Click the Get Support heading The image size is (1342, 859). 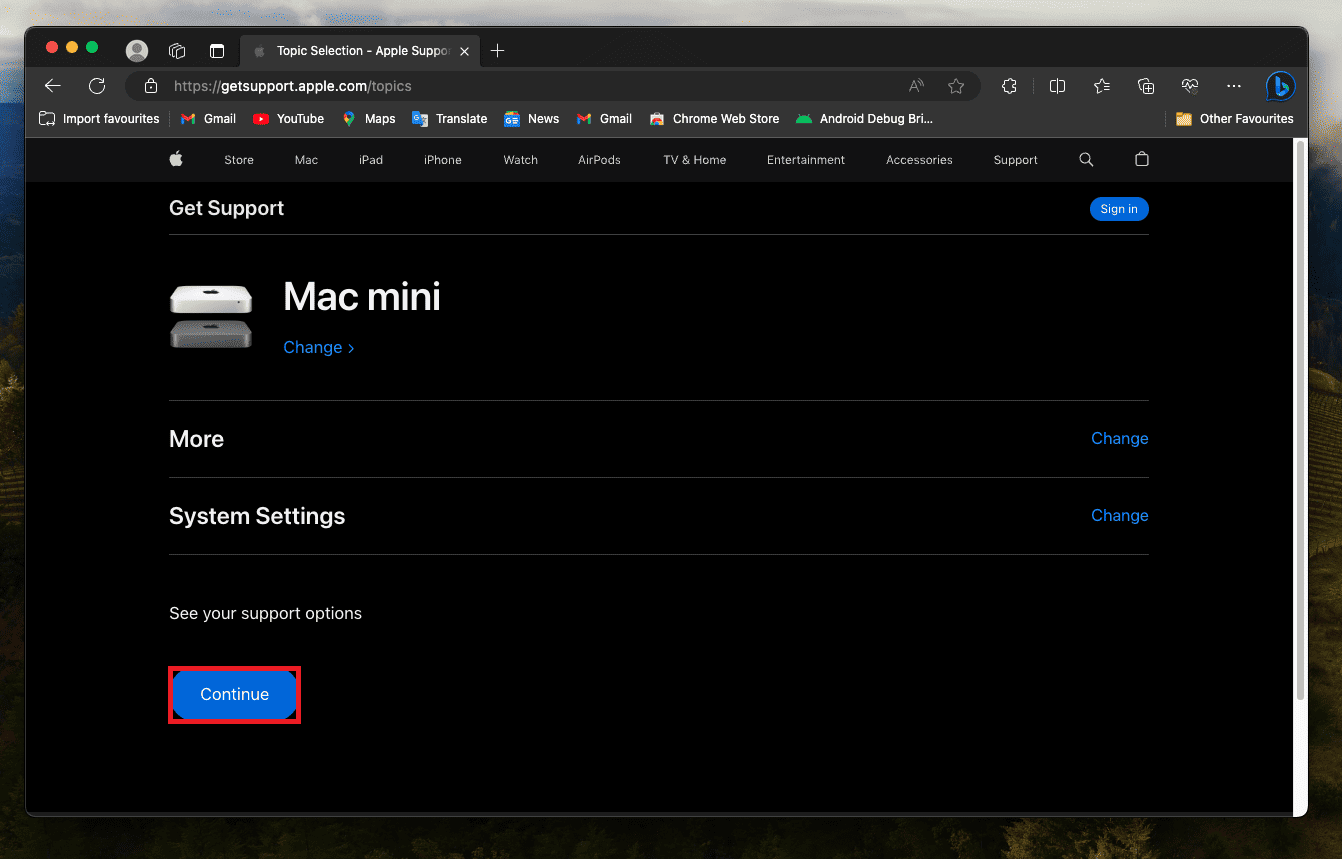[227, 208]
